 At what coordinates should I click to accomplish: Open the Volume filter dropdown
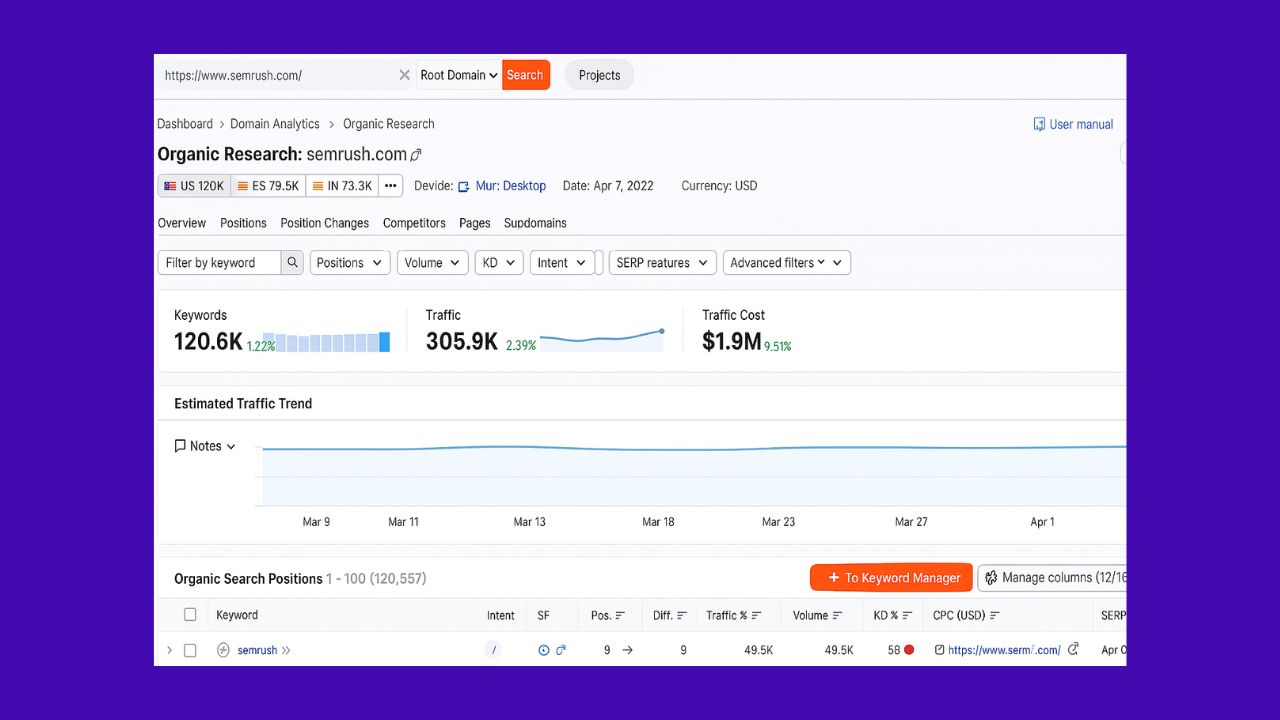point(432,263)
